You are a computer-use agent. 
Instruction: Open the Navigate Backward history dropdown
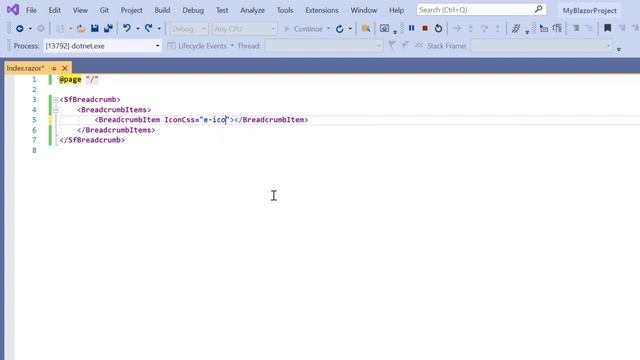[30, 29]
